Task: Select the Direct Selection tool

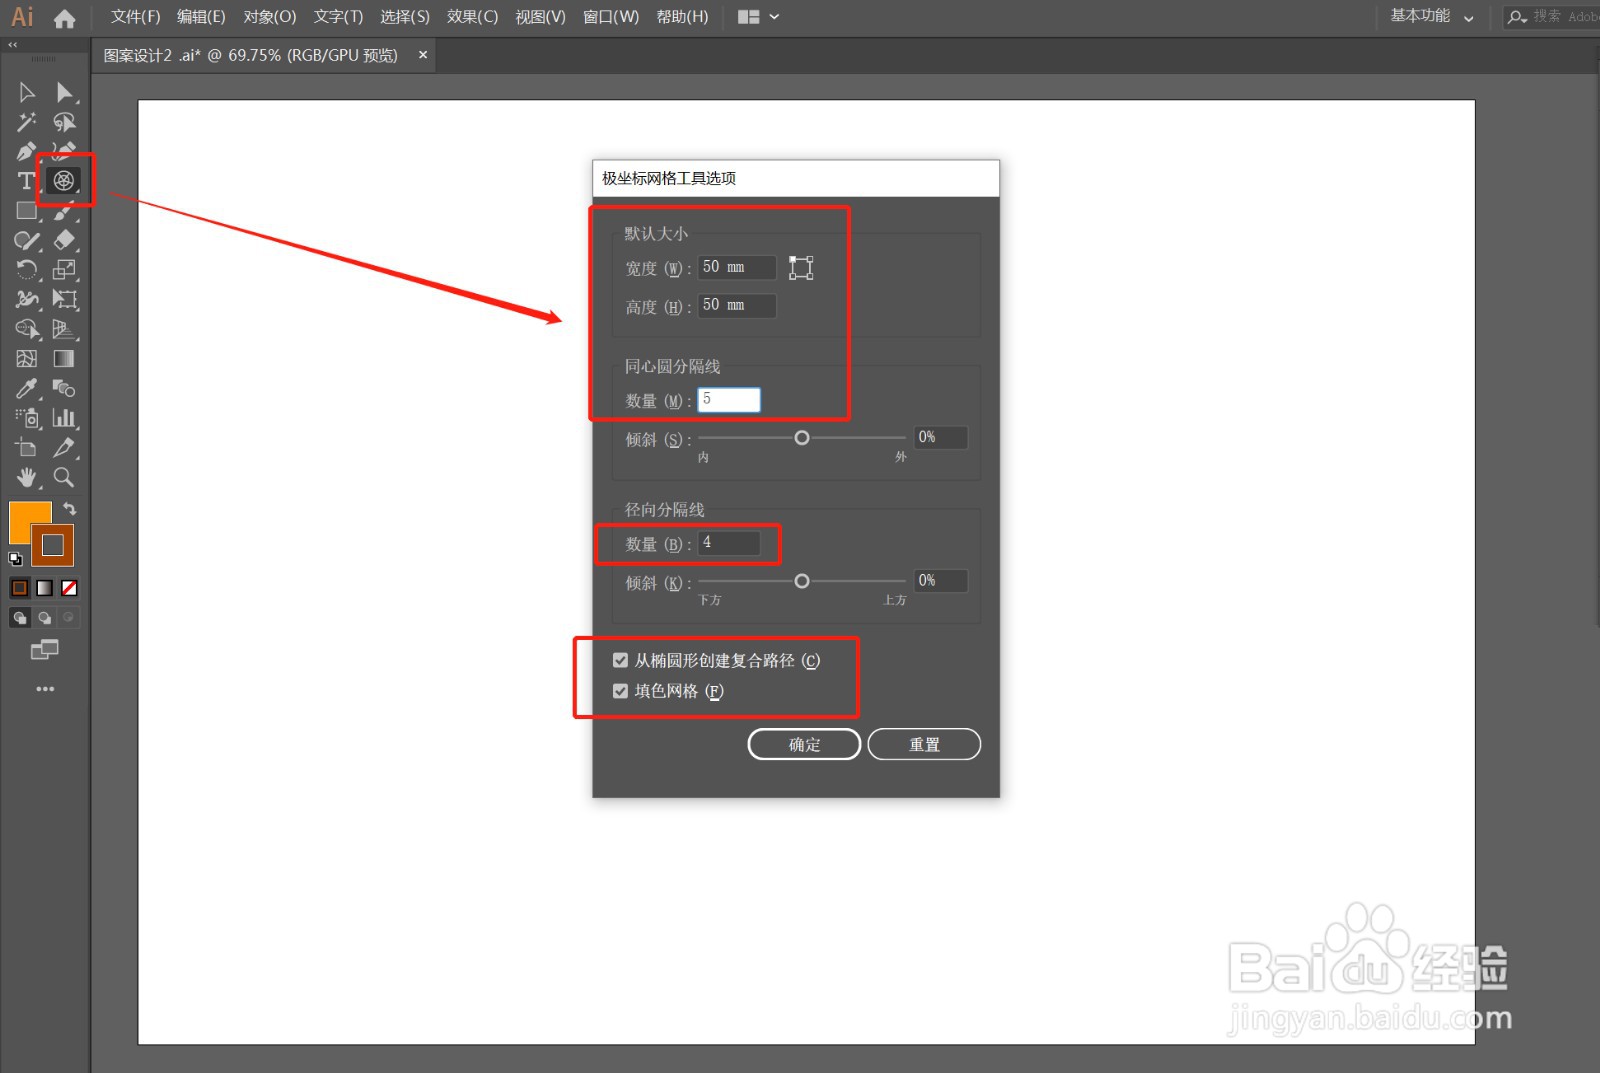Action: click(64, 92)
